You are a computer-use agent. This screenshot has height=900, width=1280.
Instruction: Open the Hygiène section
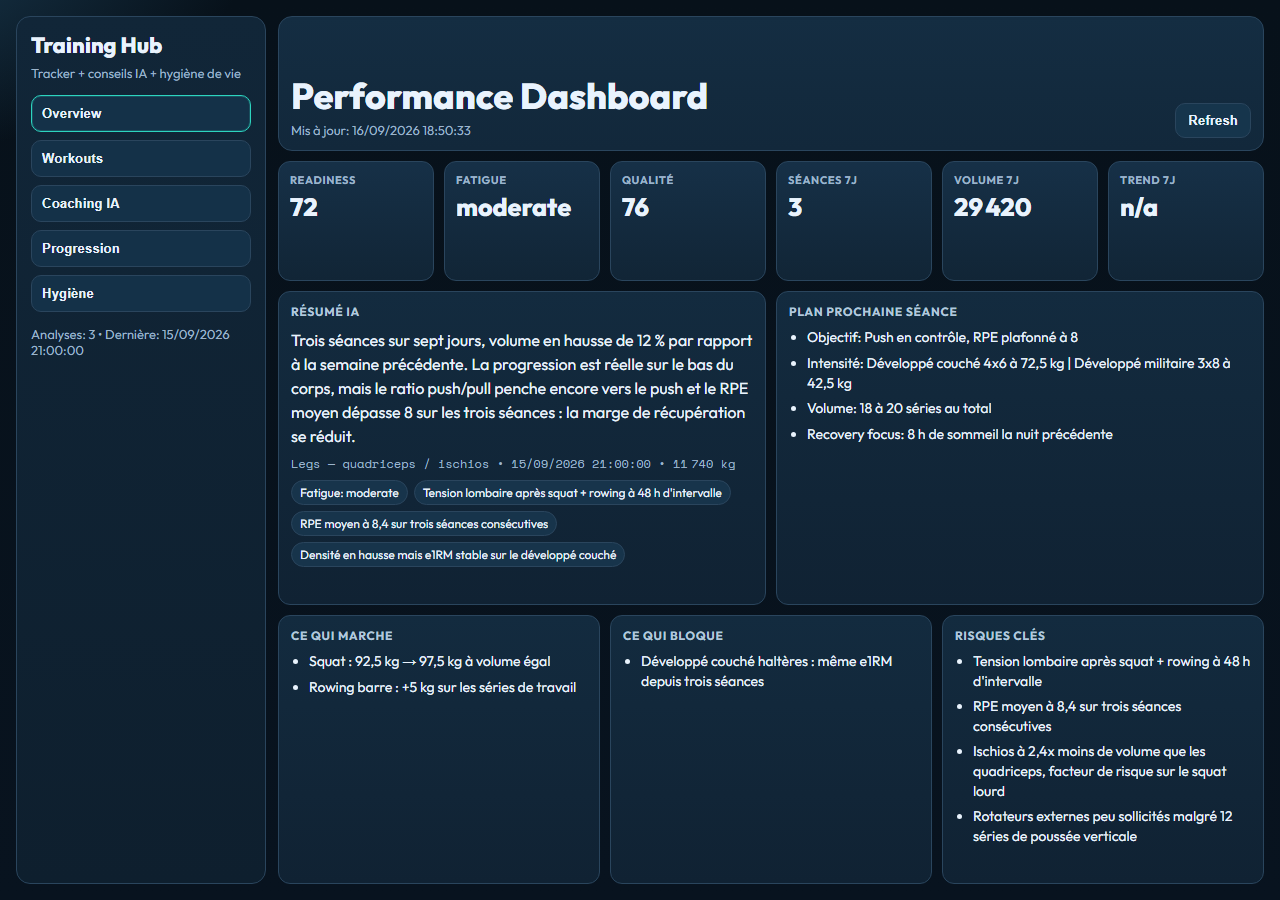(x=141, y=293)
